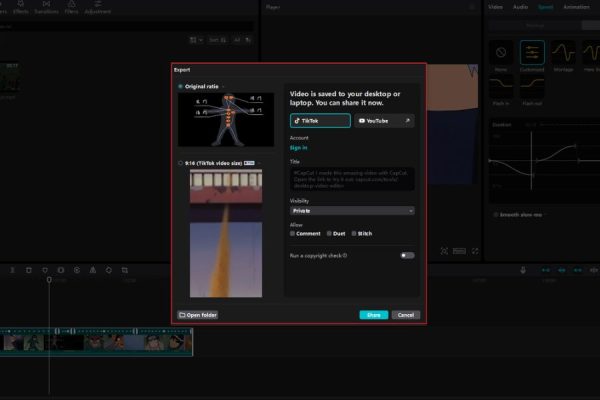Select the Customized speed curve icon

(x=533, y=52)
